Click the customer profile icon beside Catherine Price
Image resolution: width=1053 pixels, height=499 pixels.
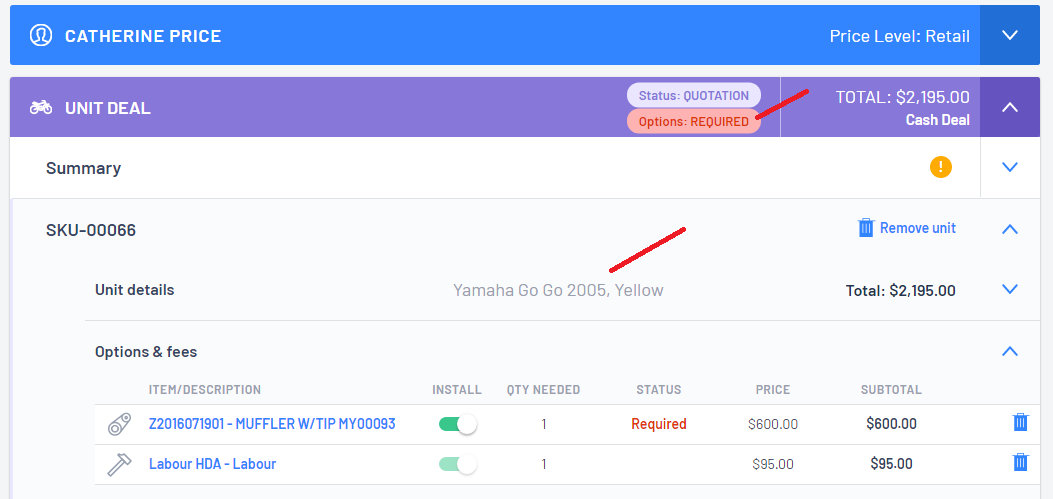41,36
